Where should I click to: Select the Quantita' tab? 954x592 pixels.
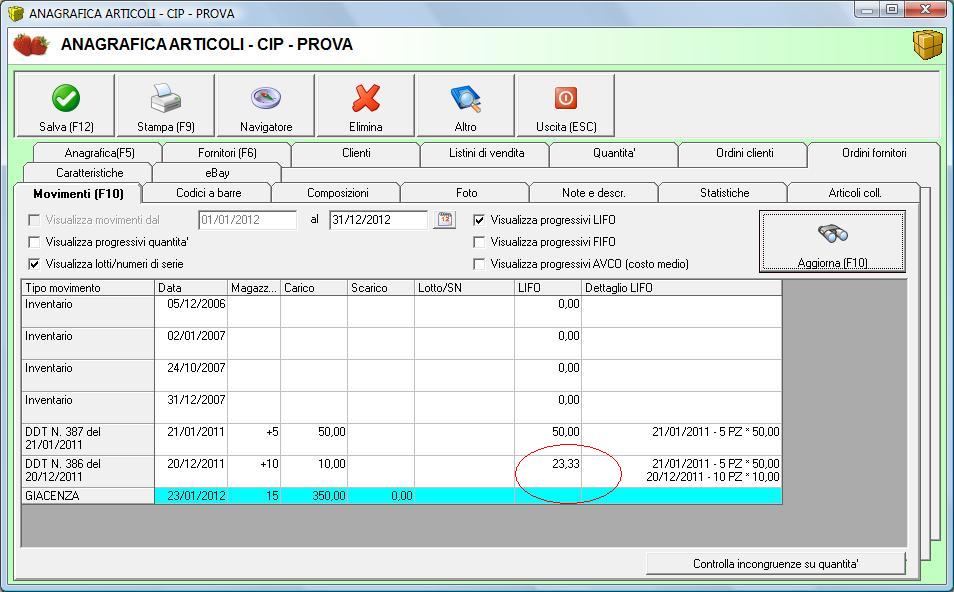614,153
